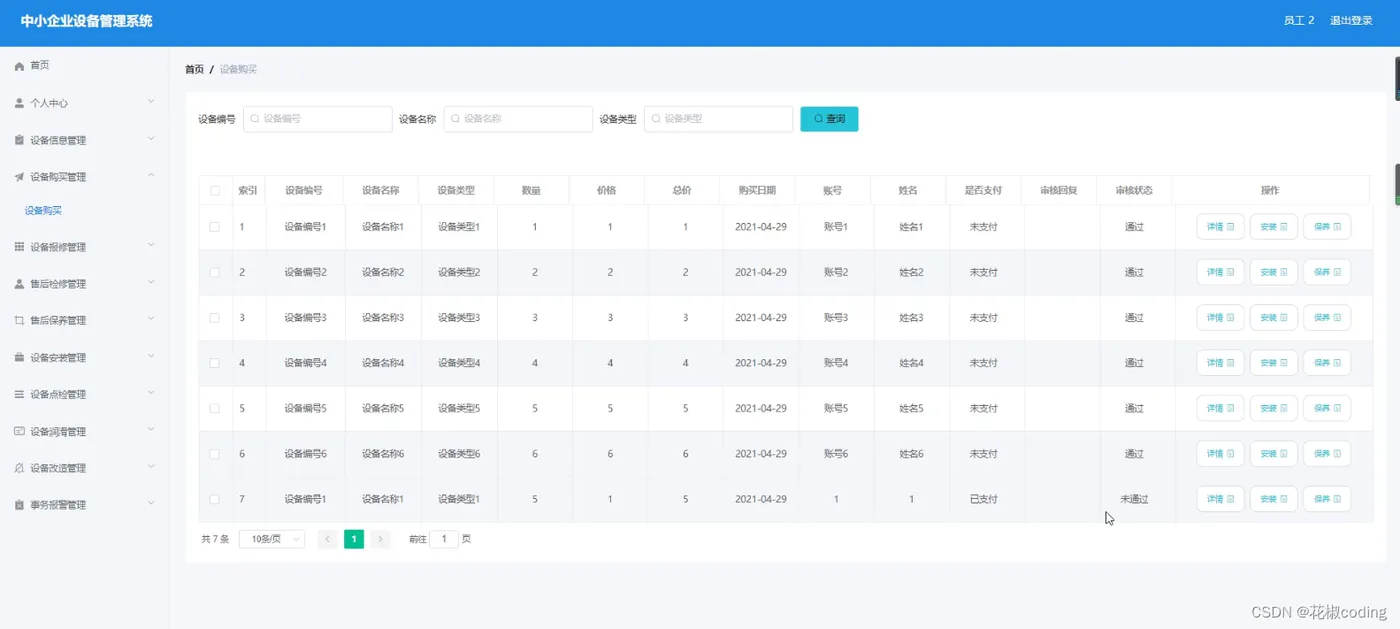Click 退出登录 to log out
Screen dimensions: 1400x629
(1351, 20)
